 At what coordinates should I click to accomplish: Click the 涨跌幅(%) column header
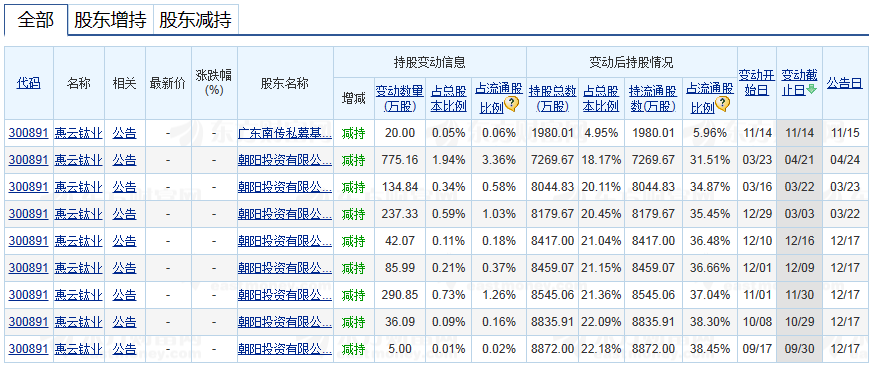214,82
